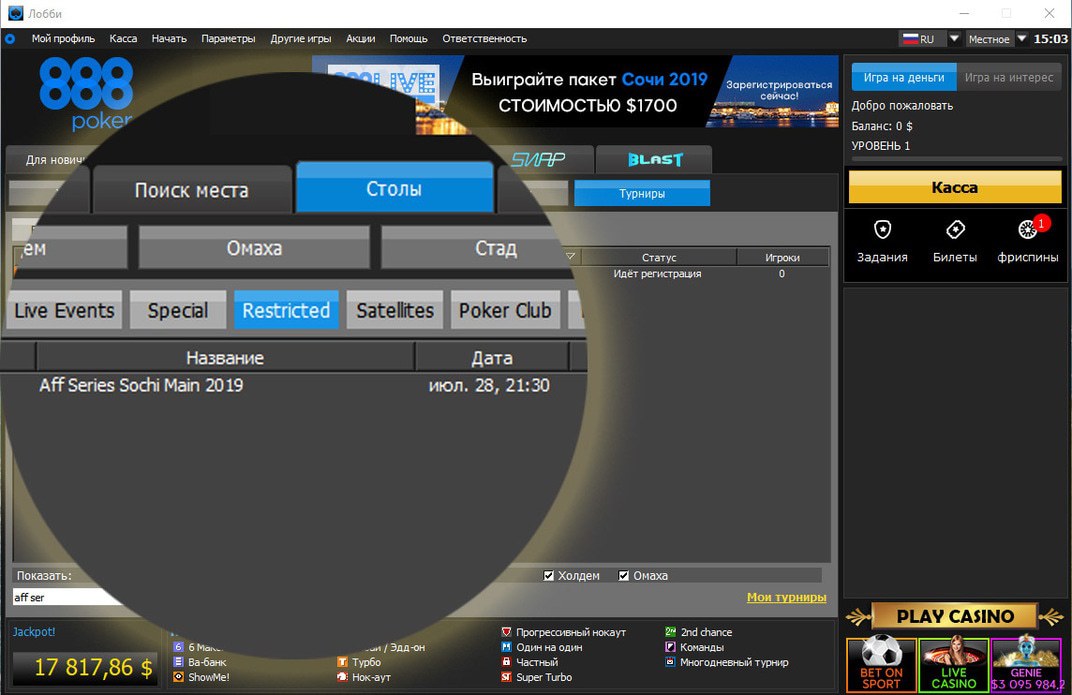The image size is (1072, 695).
Task: Open the Другие игры menu
Action: [300, 39]
